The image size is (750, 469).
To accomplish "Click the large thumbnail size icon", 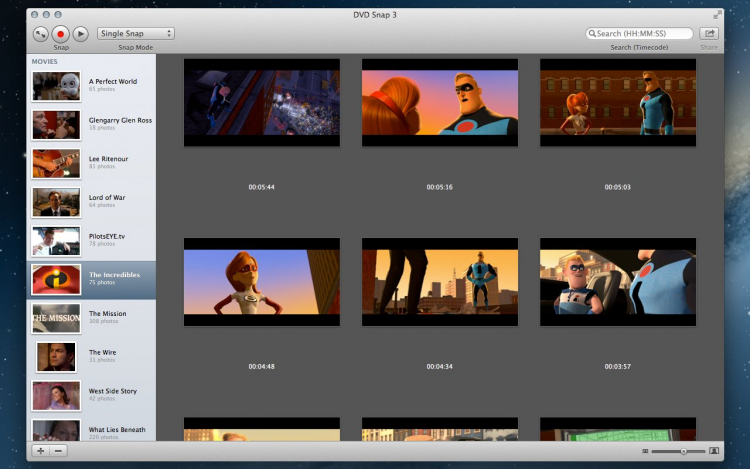I will tap(714, 452).
